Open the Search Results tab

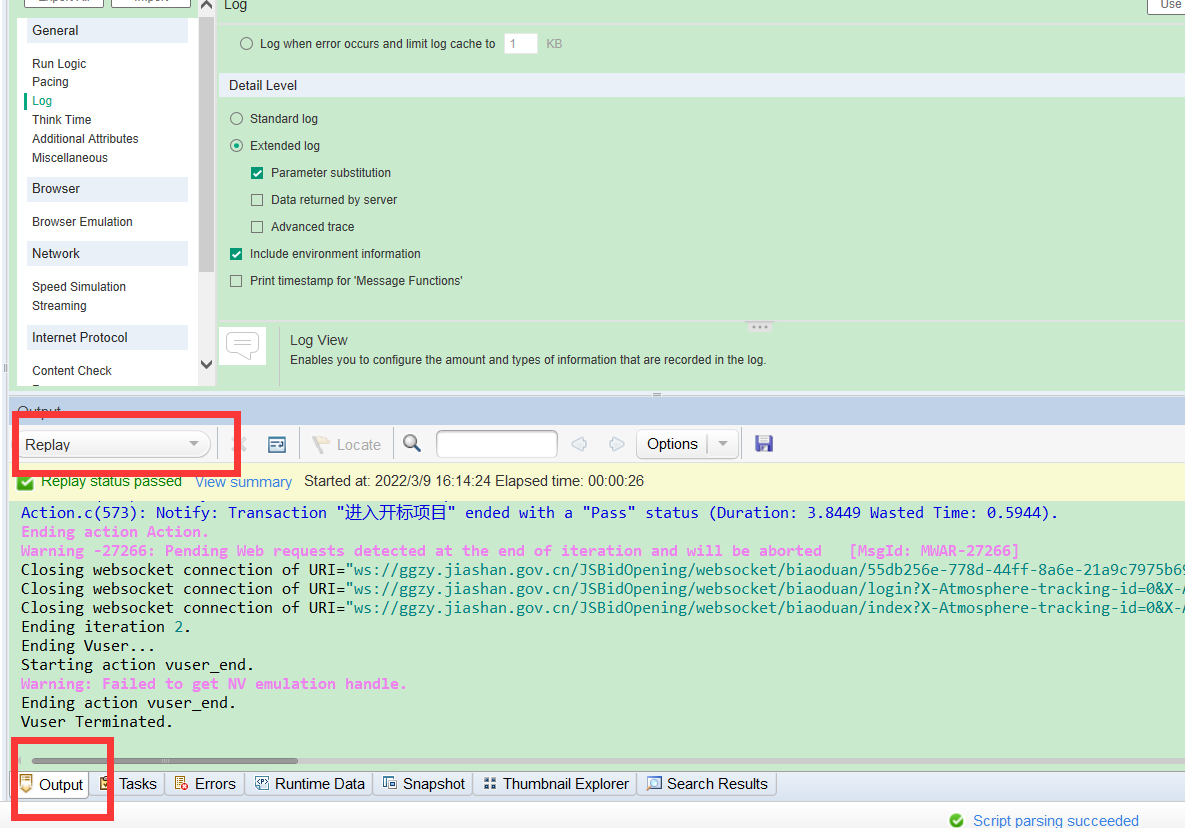point(707,784)
